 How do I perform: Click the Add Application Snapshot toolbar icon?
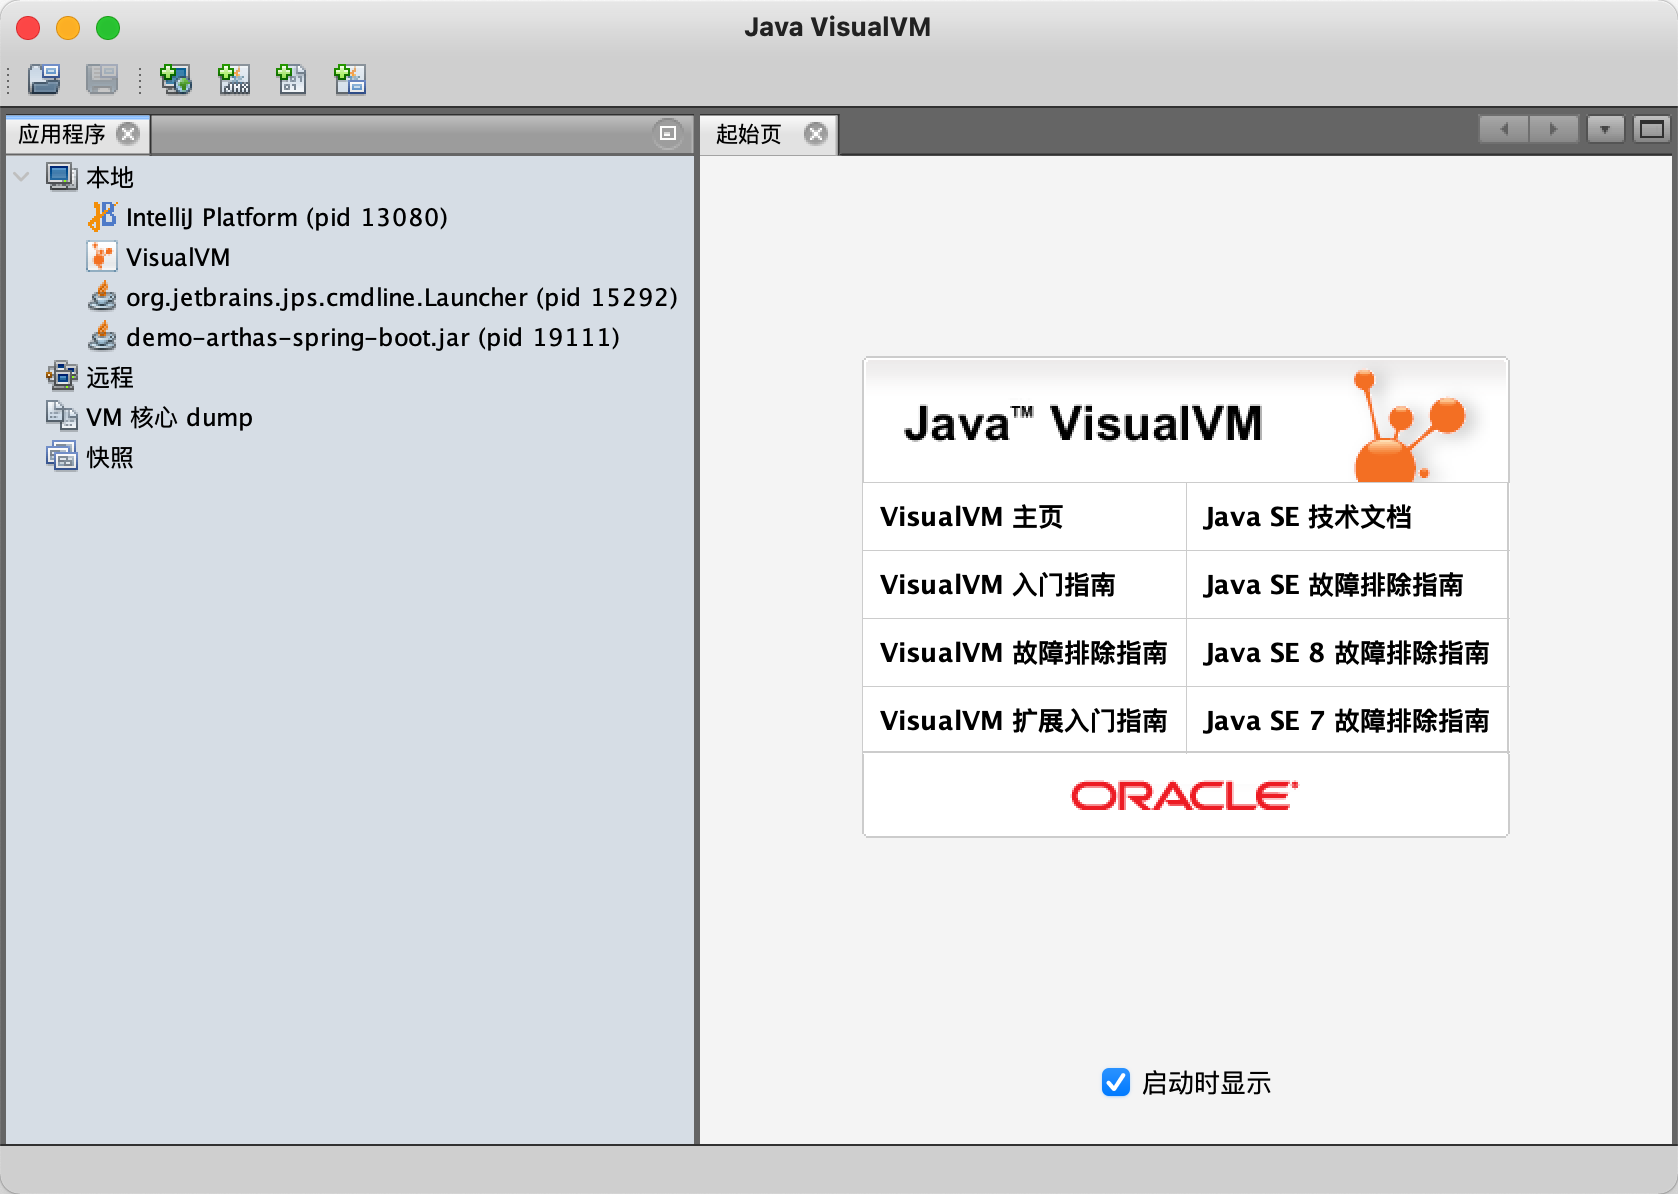tap(350, 79)
